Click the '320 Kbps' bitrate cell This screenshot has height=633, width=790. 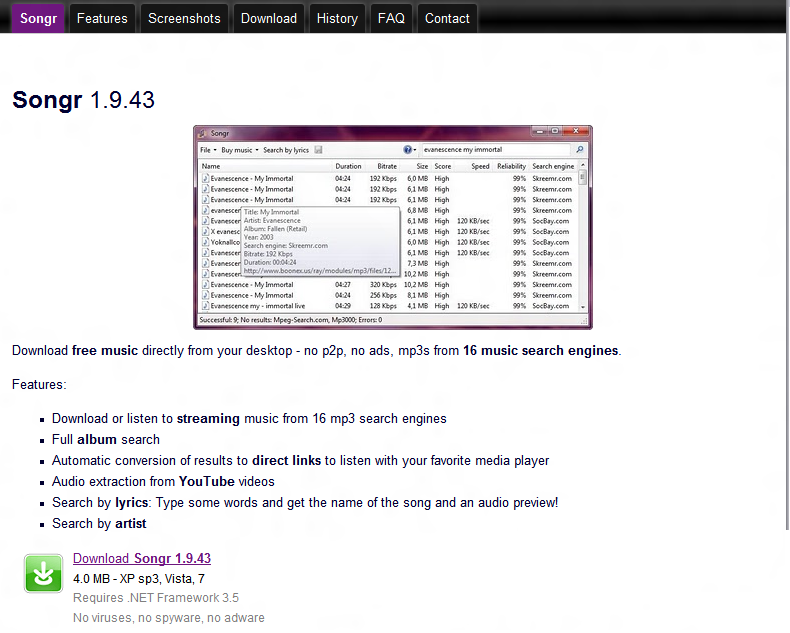(383, 284)
